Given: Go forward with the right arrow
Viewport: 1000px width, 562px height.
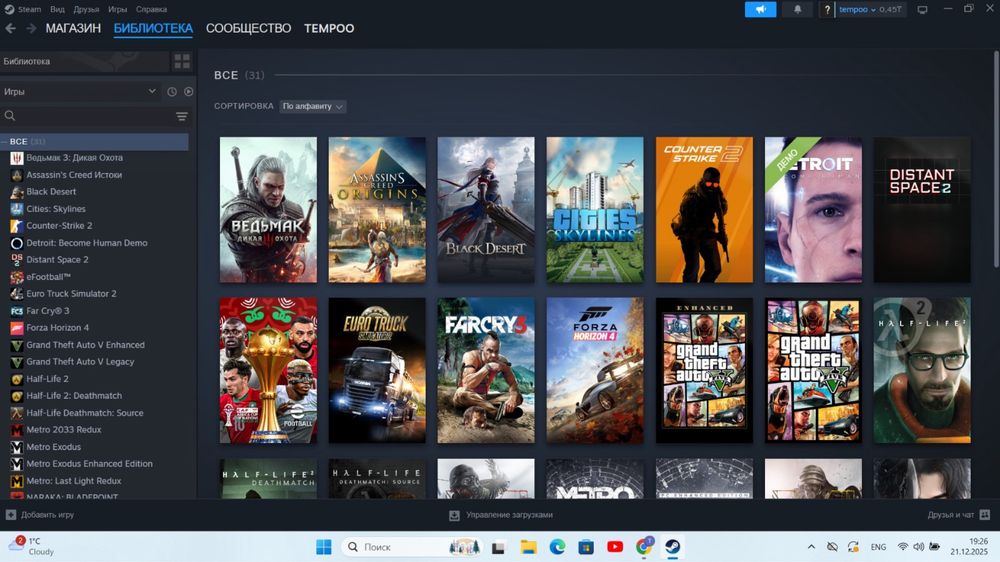Looking at the screenshot, I should click(x=31, y=28).
